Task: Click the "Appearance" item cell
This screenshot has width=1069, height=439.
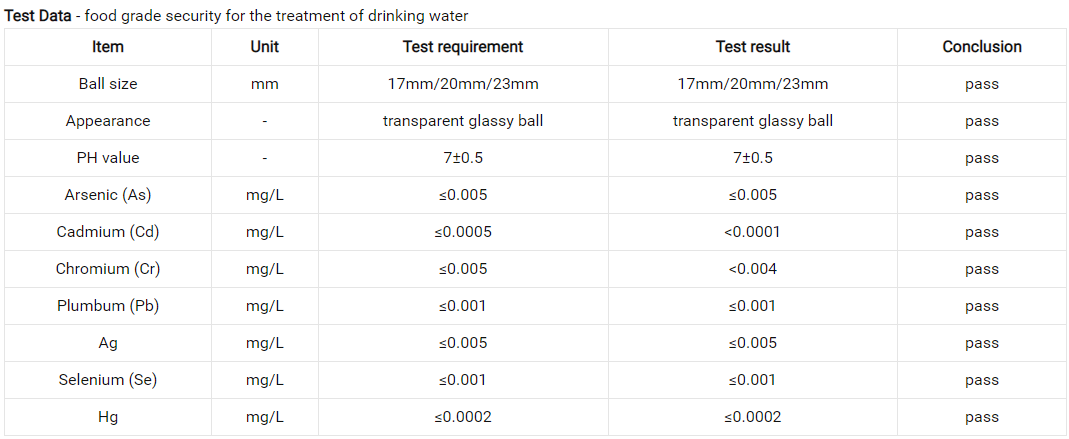Action: pos(108,121)
